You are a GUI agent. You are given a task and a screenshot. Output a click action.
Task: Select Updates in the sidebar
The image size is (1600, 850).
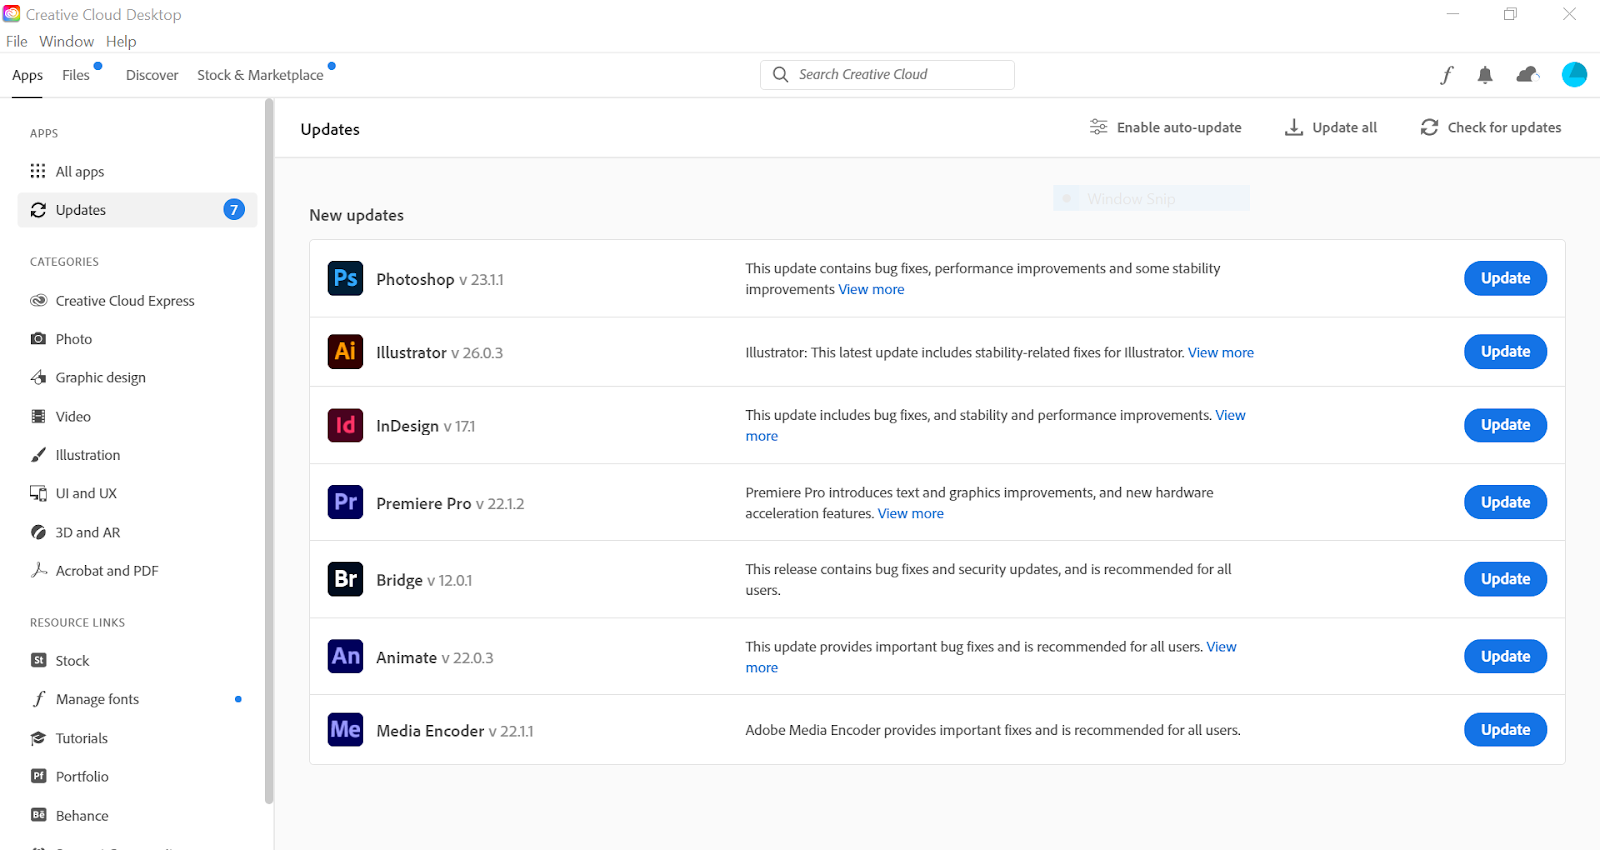click(137, 210)
